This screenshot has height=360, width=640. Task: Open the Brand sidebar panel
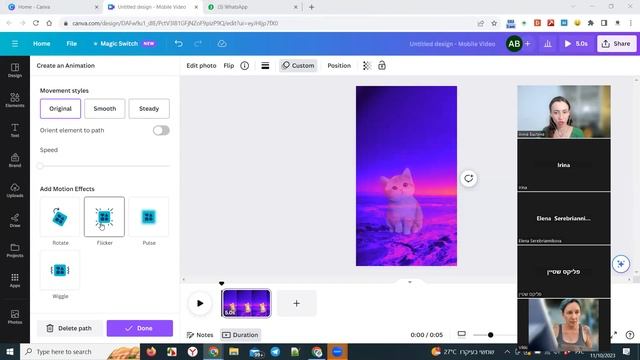pos(15,160)
